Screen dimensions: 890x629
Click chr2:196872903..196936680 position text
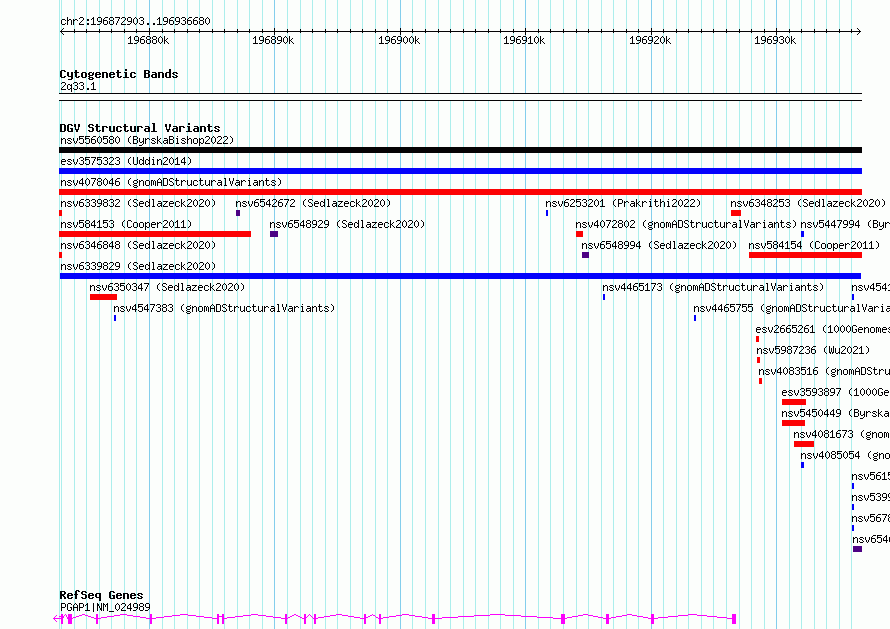[x=135, y=21]
